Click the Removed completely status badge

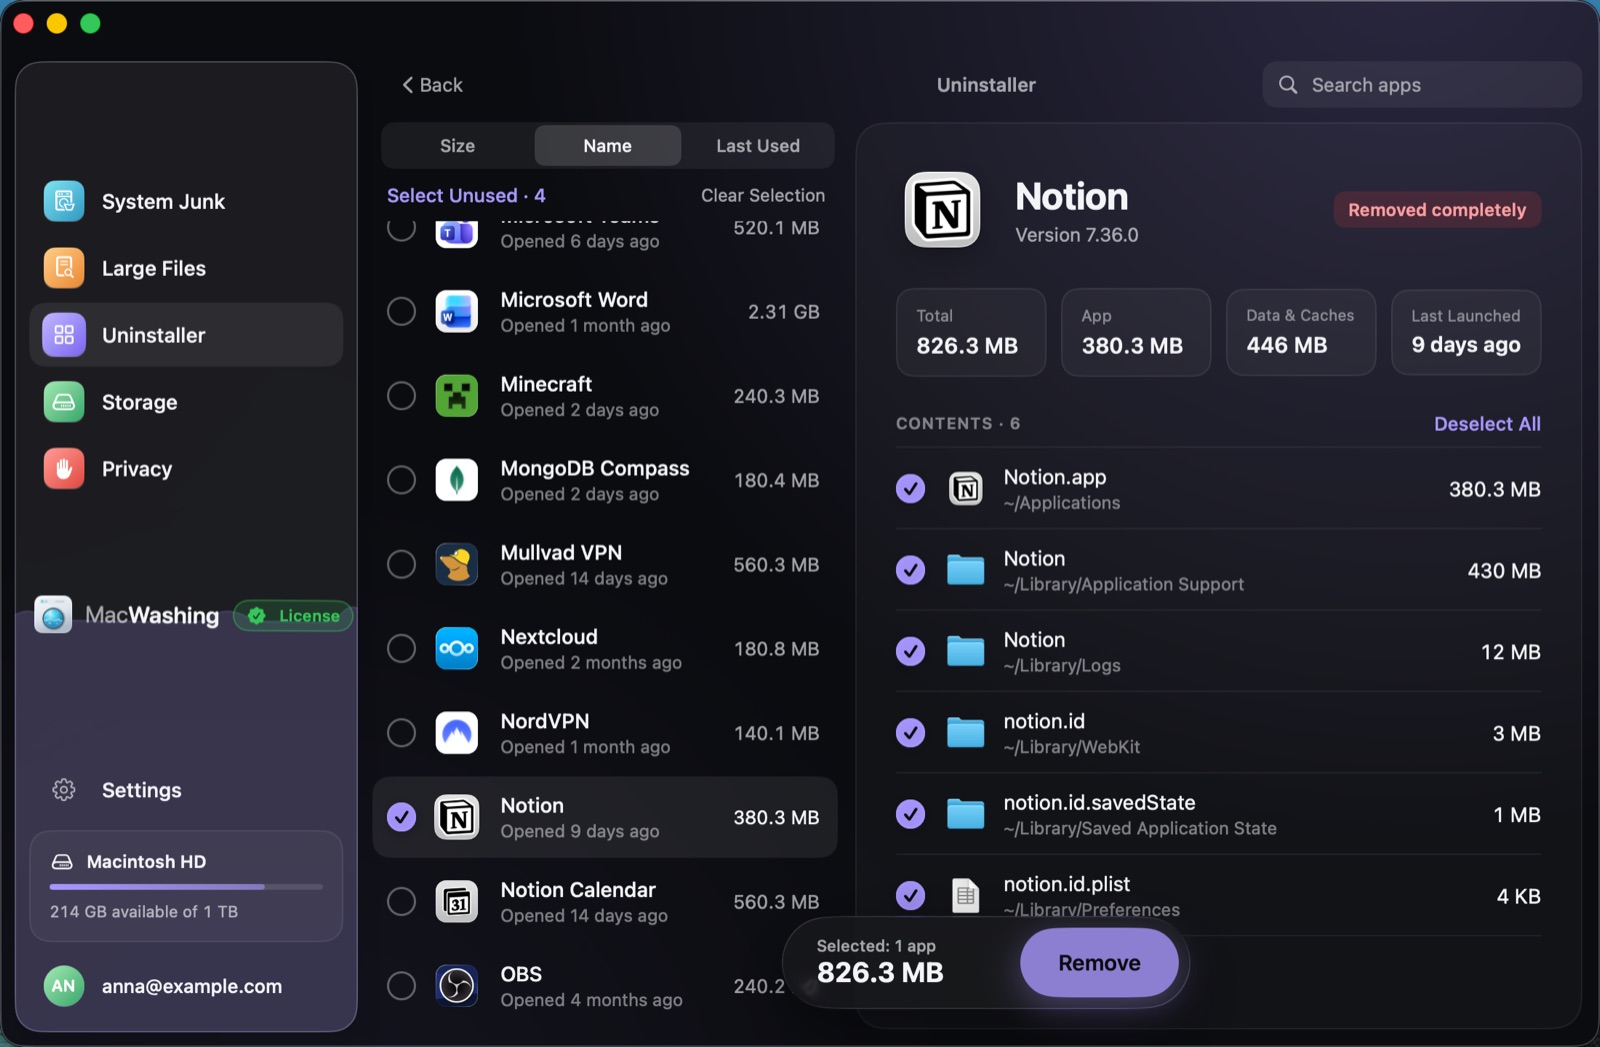1437,210
